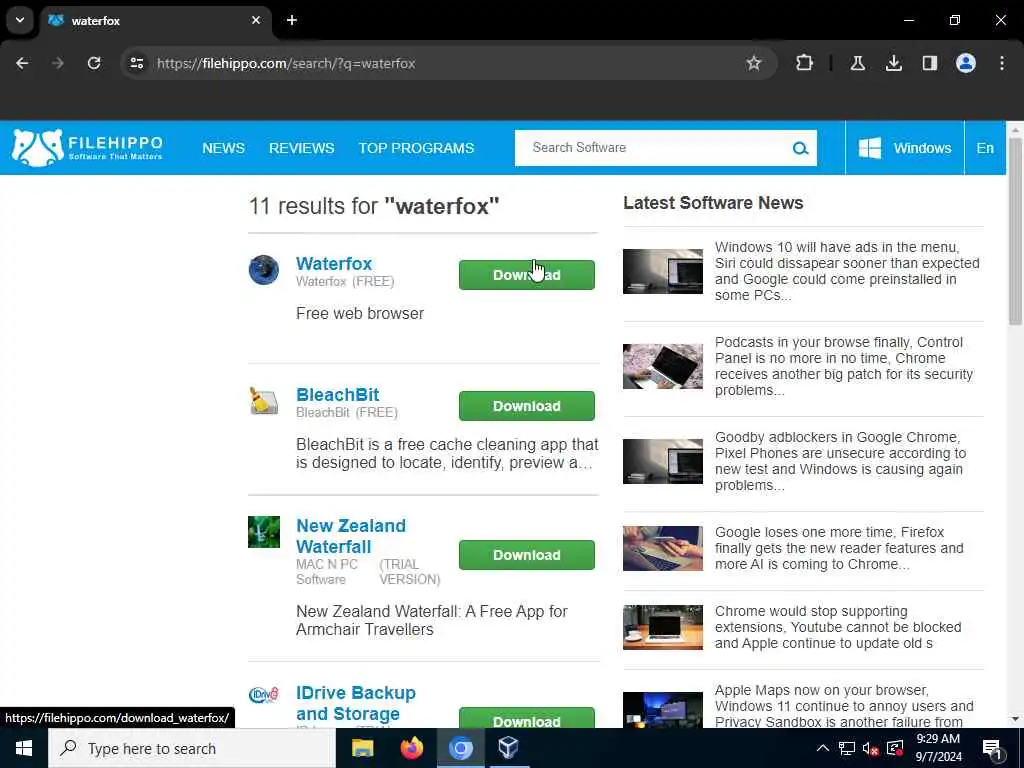
Task: Open the Windows Start menu
Action: pyautogui.click(x=24, y=748)
